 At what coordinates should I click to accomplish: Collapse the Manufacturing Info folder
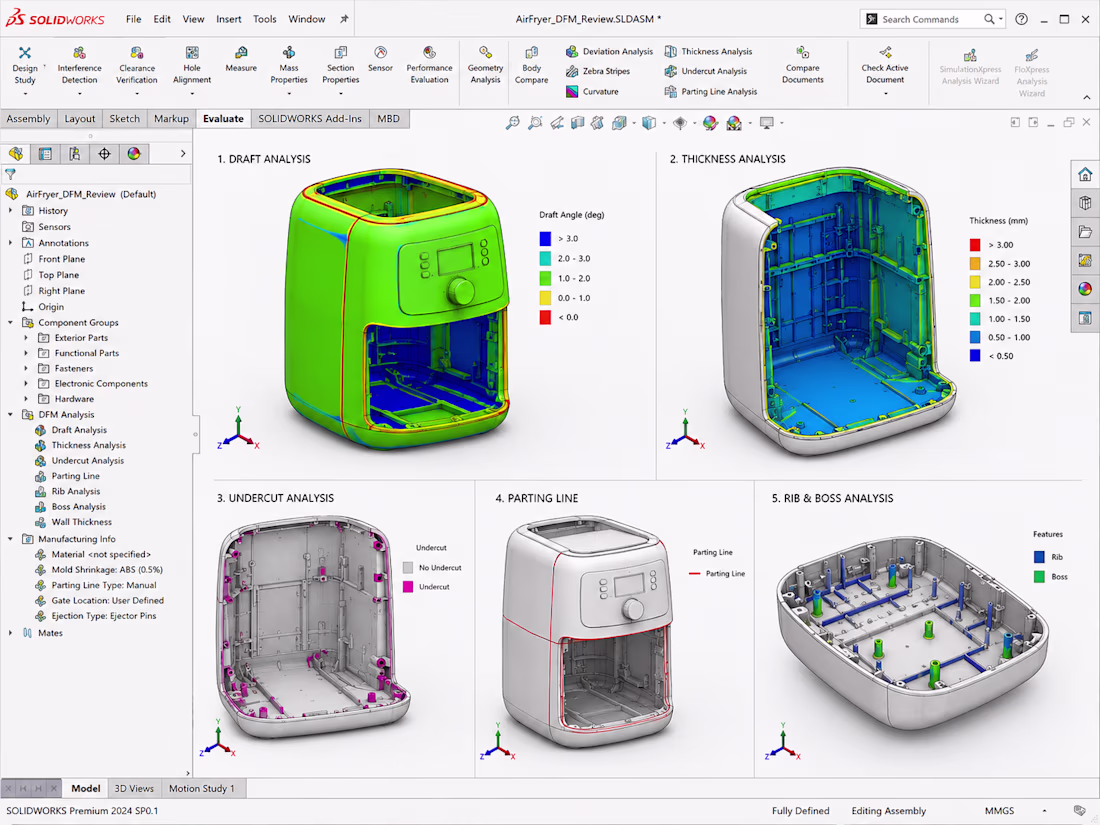click(11, 539)
